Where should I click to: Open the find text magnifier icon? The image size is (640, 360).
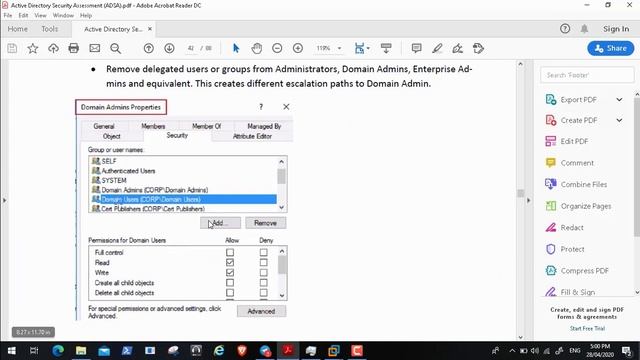click(x=116, y=48)
